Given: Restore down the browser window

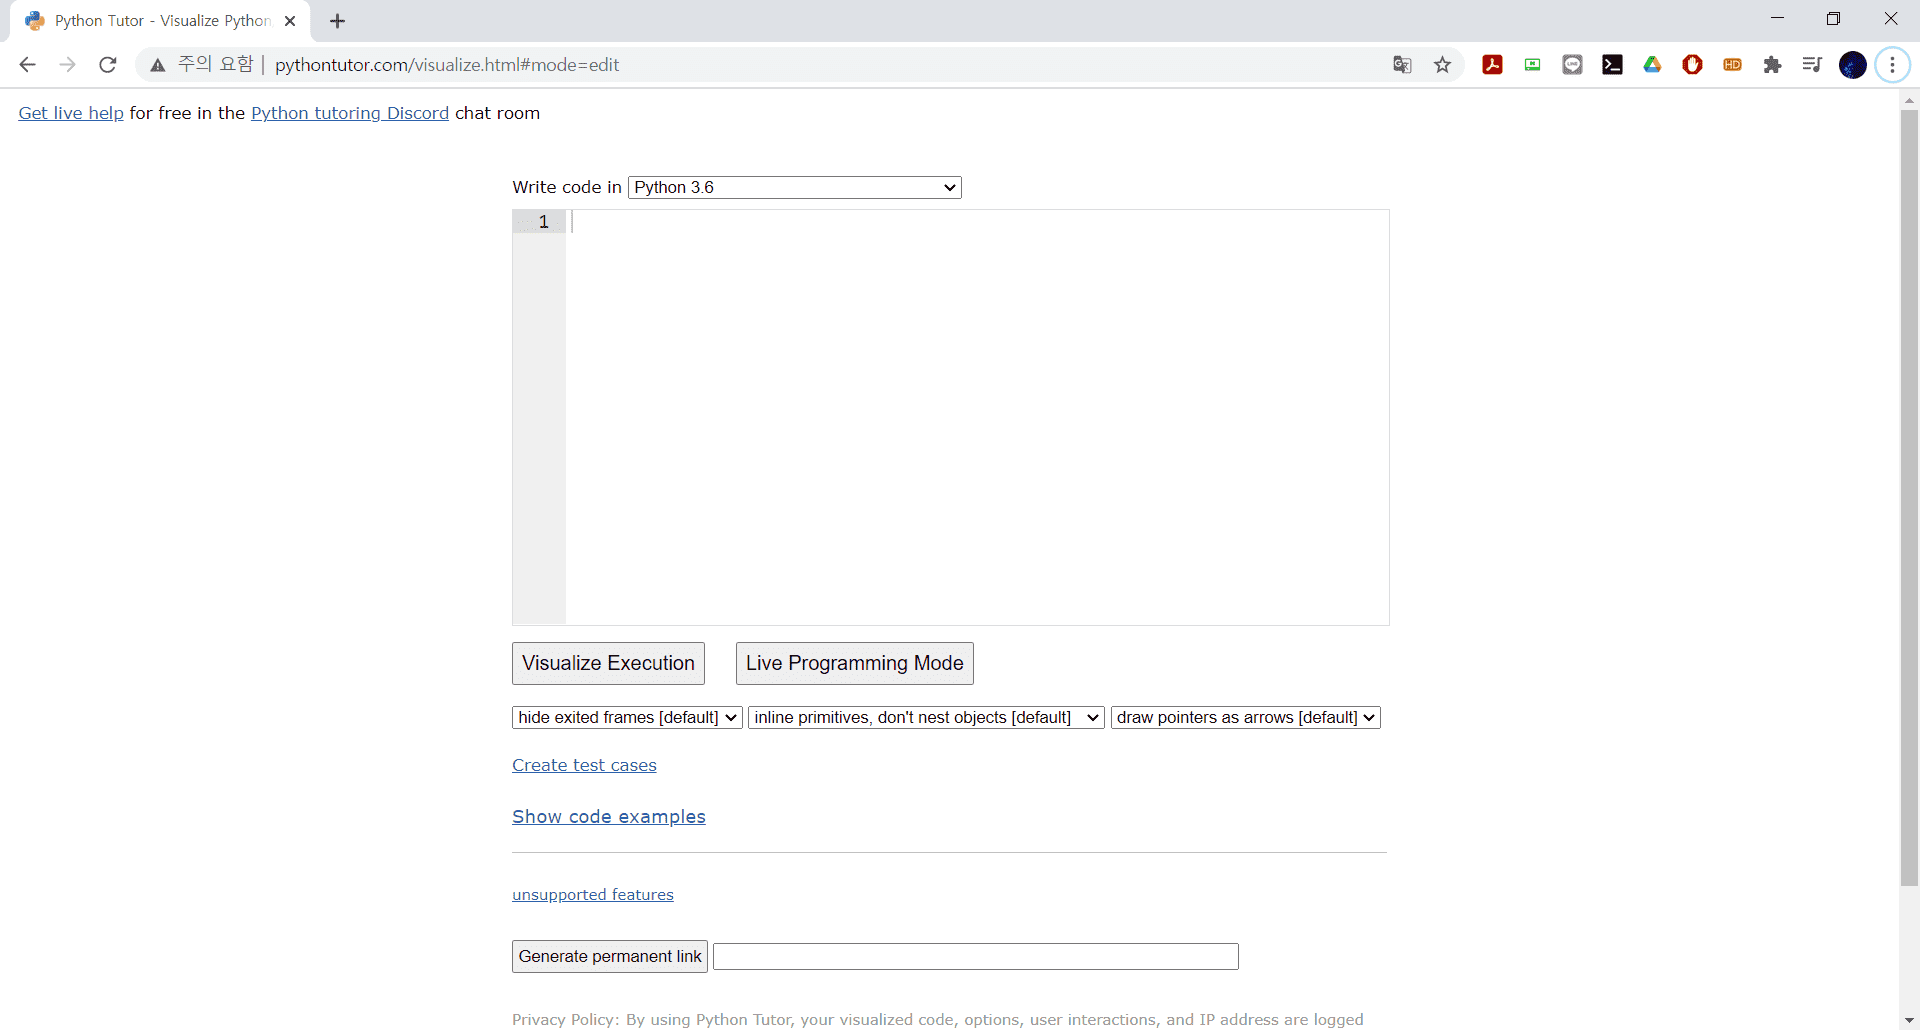Looking at the screenshot, I should point(1833,19).
